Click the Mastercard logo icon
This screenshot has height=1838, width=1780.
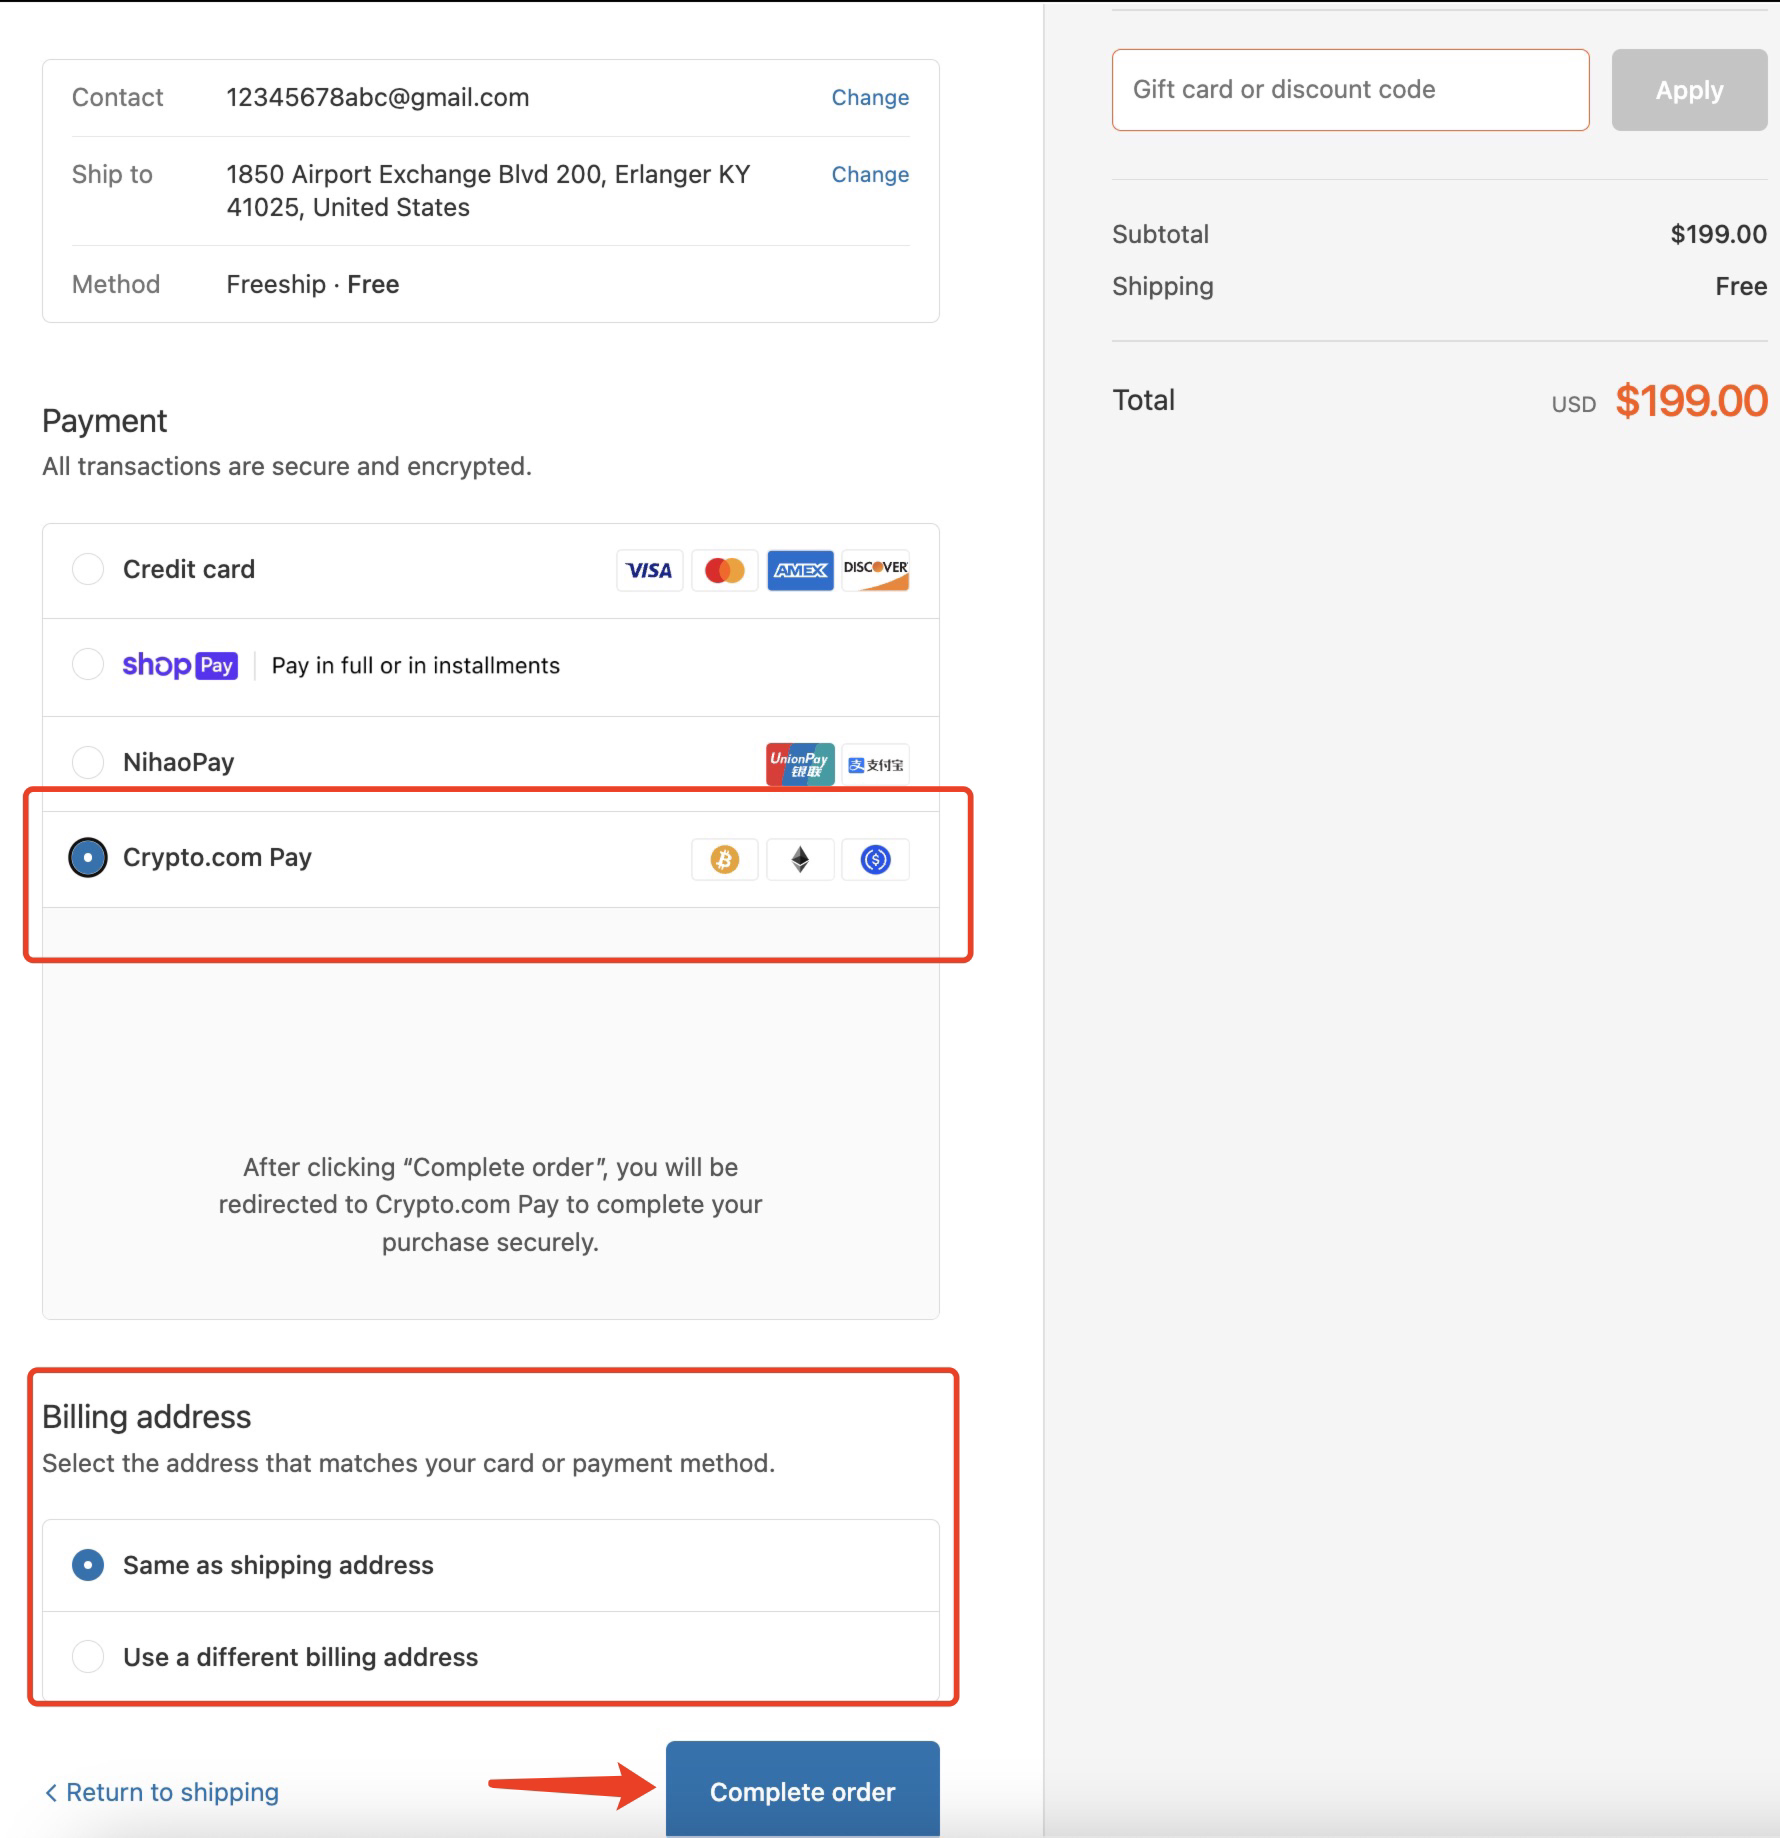724,570
